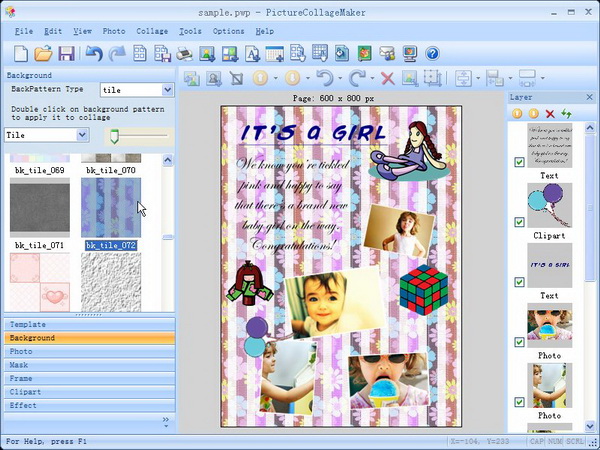Image resolution: width=600 pixels, height=450 pixels.
Task: Toggle the 'IT'S a GIRL' text layer checkbox
Action: (519, 282)
